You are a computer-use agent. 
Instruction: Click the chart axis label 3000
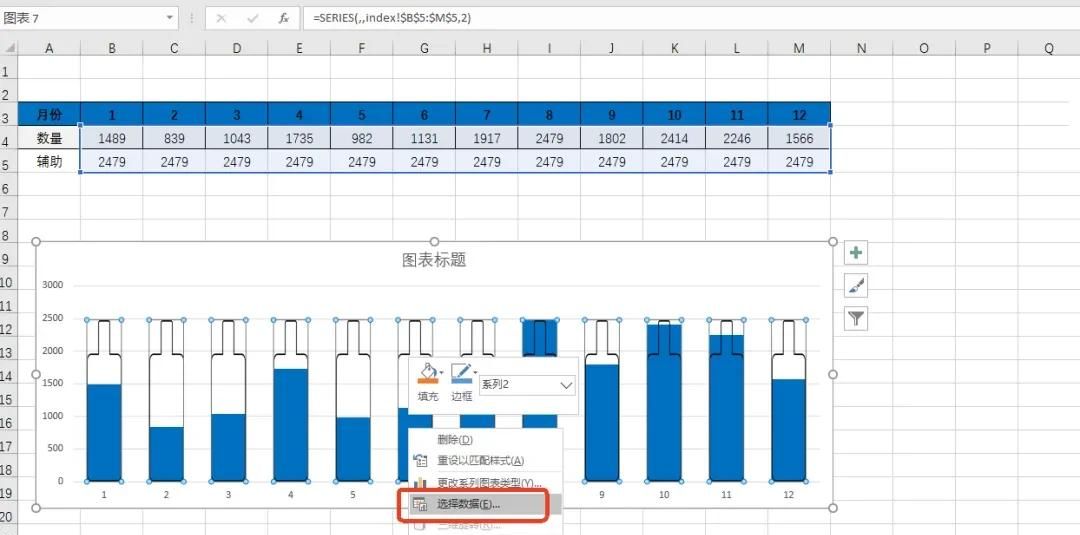coord(52,285)
